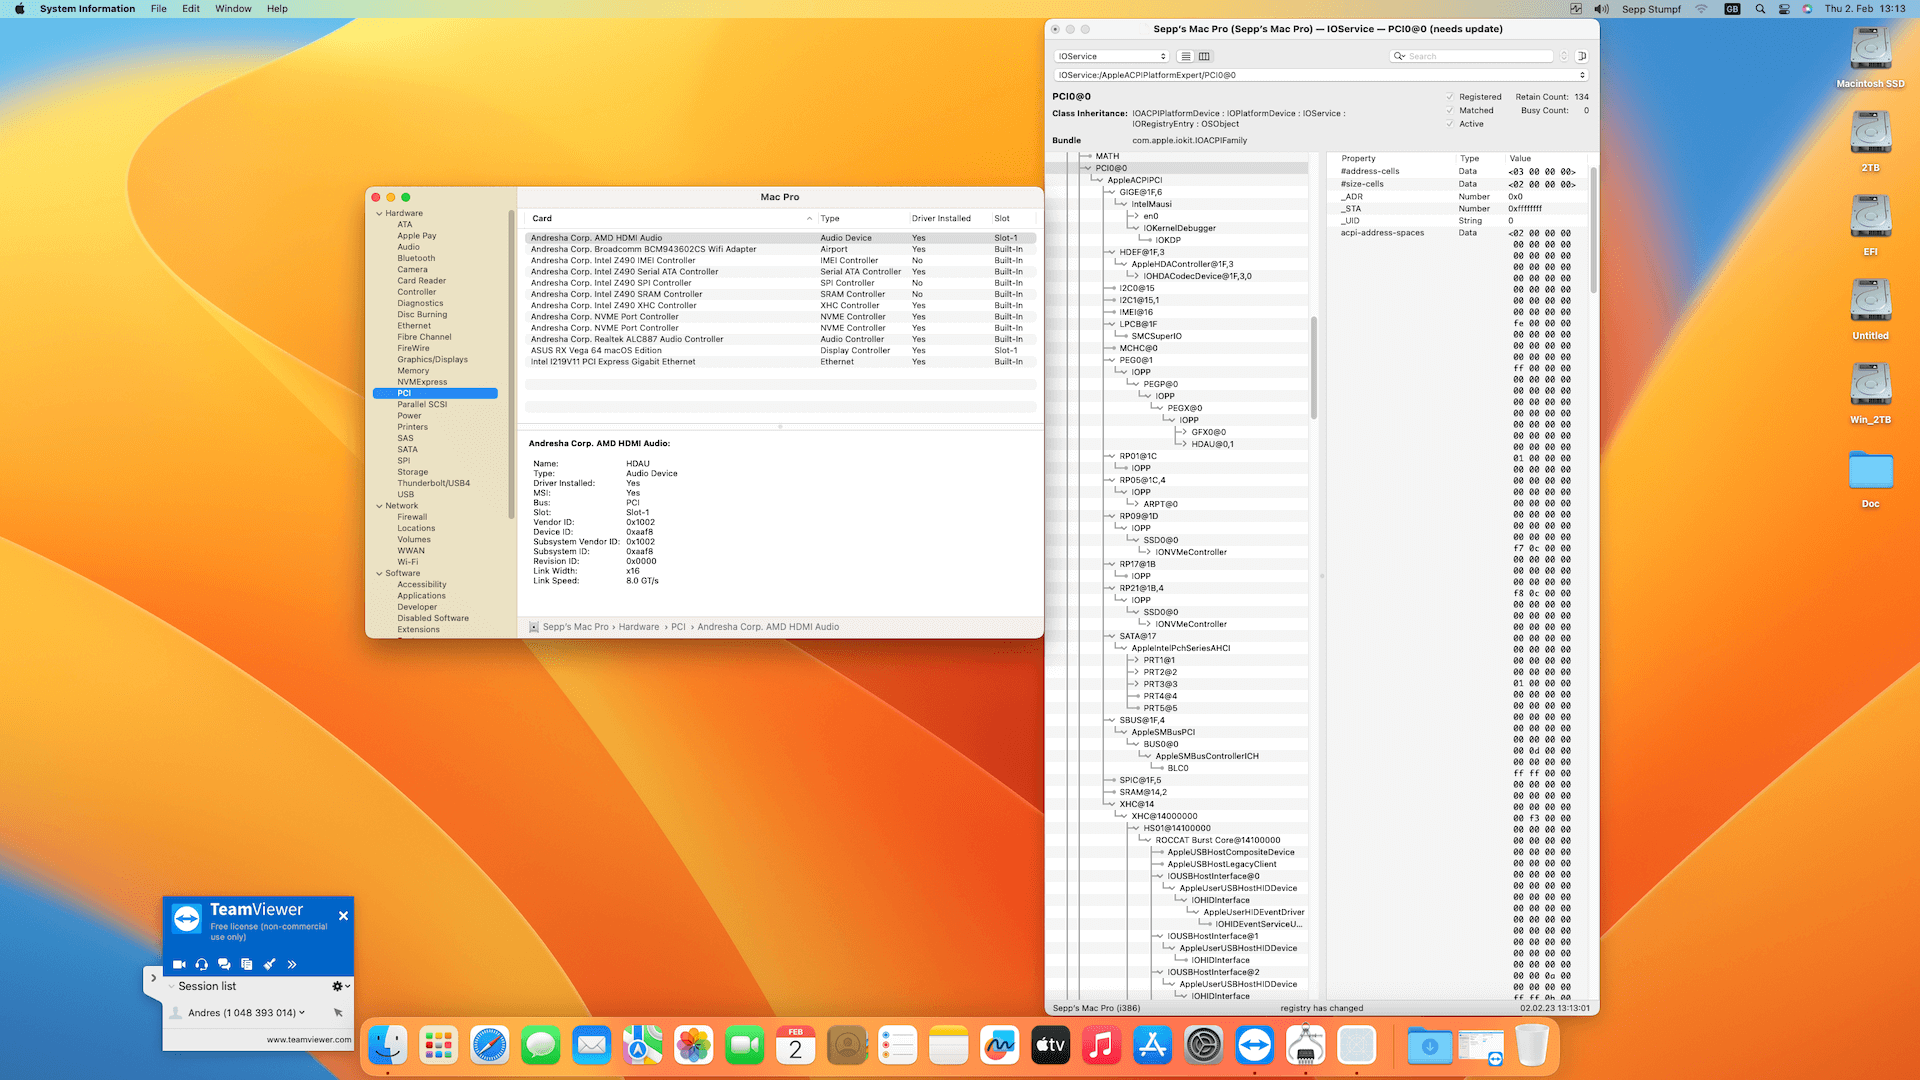The height and width of the screenshot is (1080, 1920).
Task: Open the IOService plane dropdown
Action: [x=1111, y=56]
